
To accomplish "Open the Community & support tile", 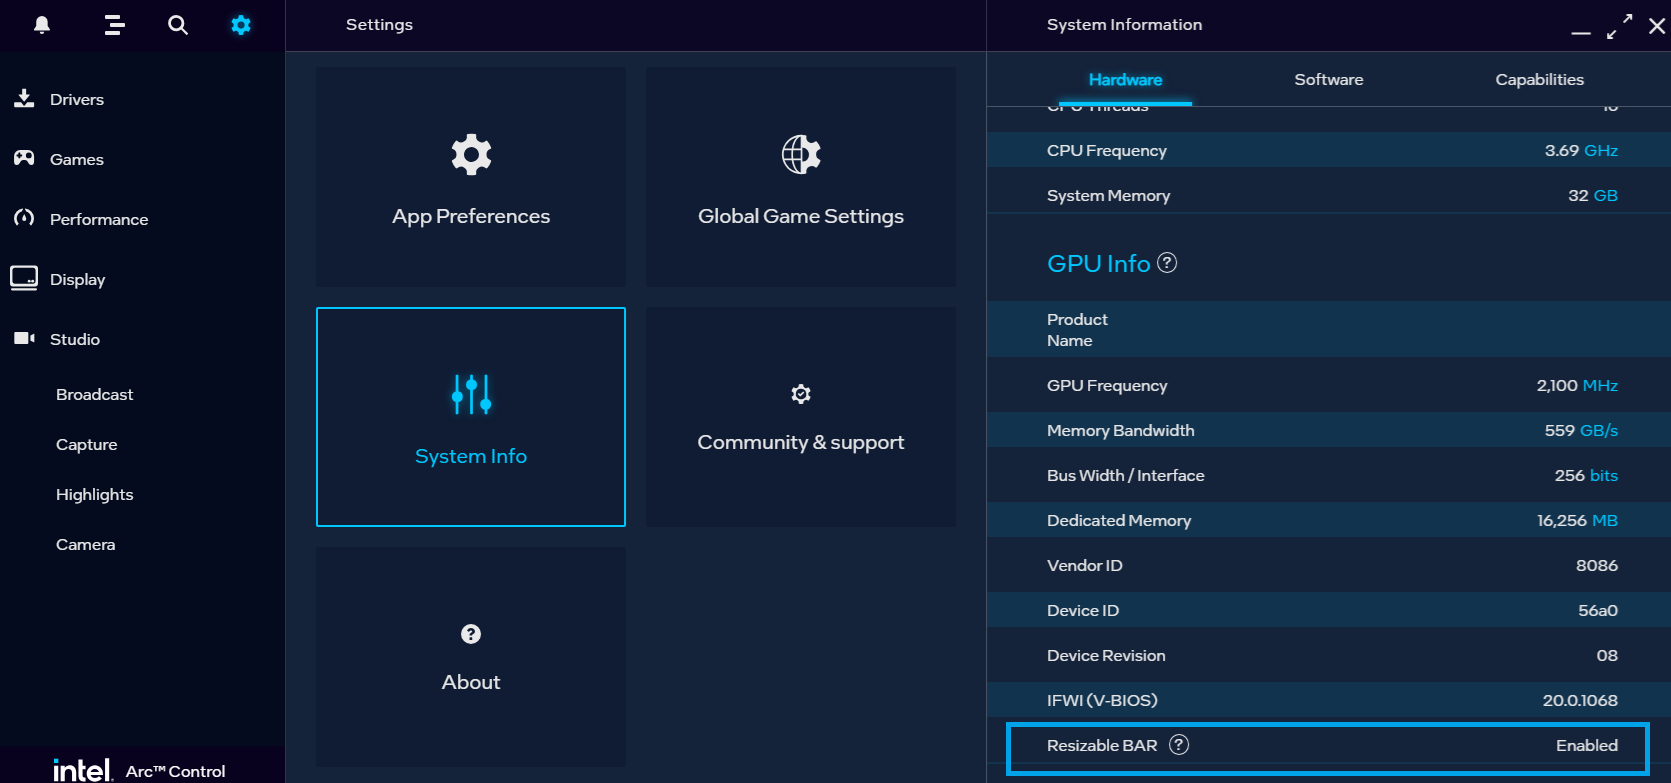I will 801,417.
